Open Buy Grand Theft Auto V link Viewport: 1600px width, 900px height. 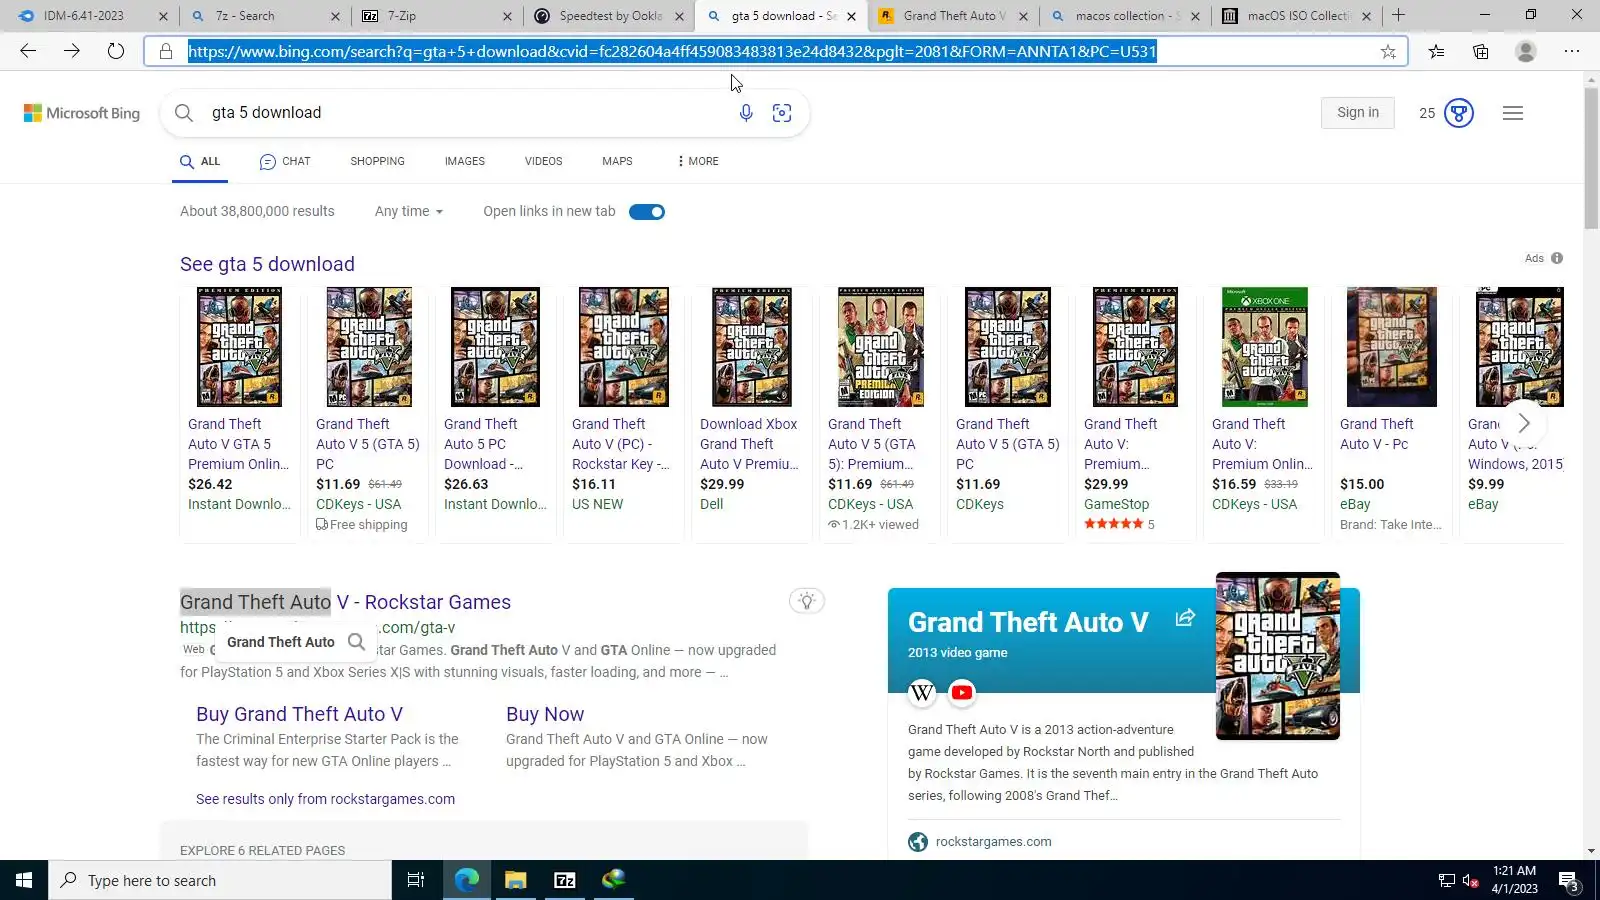click(x=299, y=714)
